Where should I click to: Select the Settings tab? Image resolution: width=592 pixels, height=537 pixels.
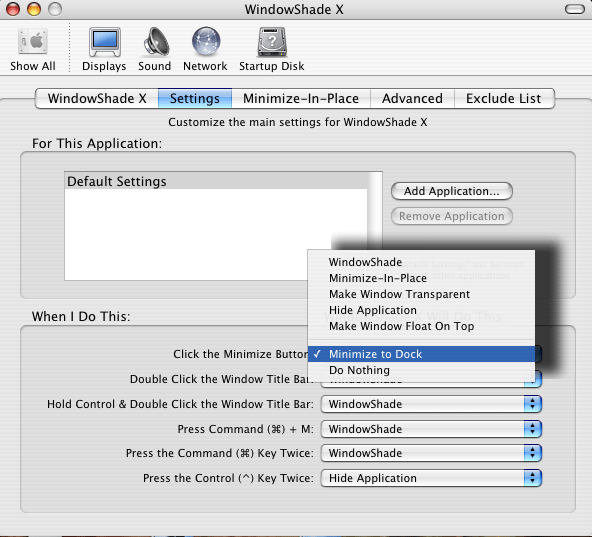pos(195,99)
